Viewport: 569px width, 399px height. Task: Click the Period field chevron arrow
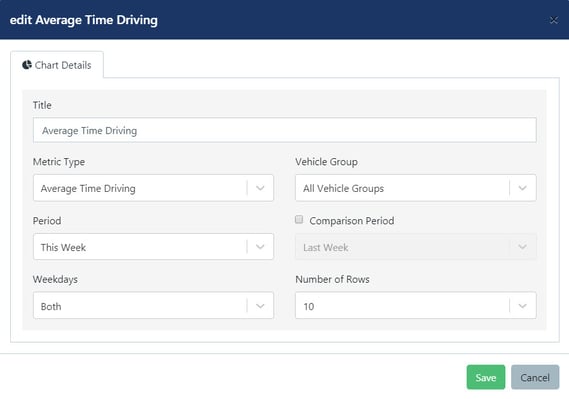[260, 247]
